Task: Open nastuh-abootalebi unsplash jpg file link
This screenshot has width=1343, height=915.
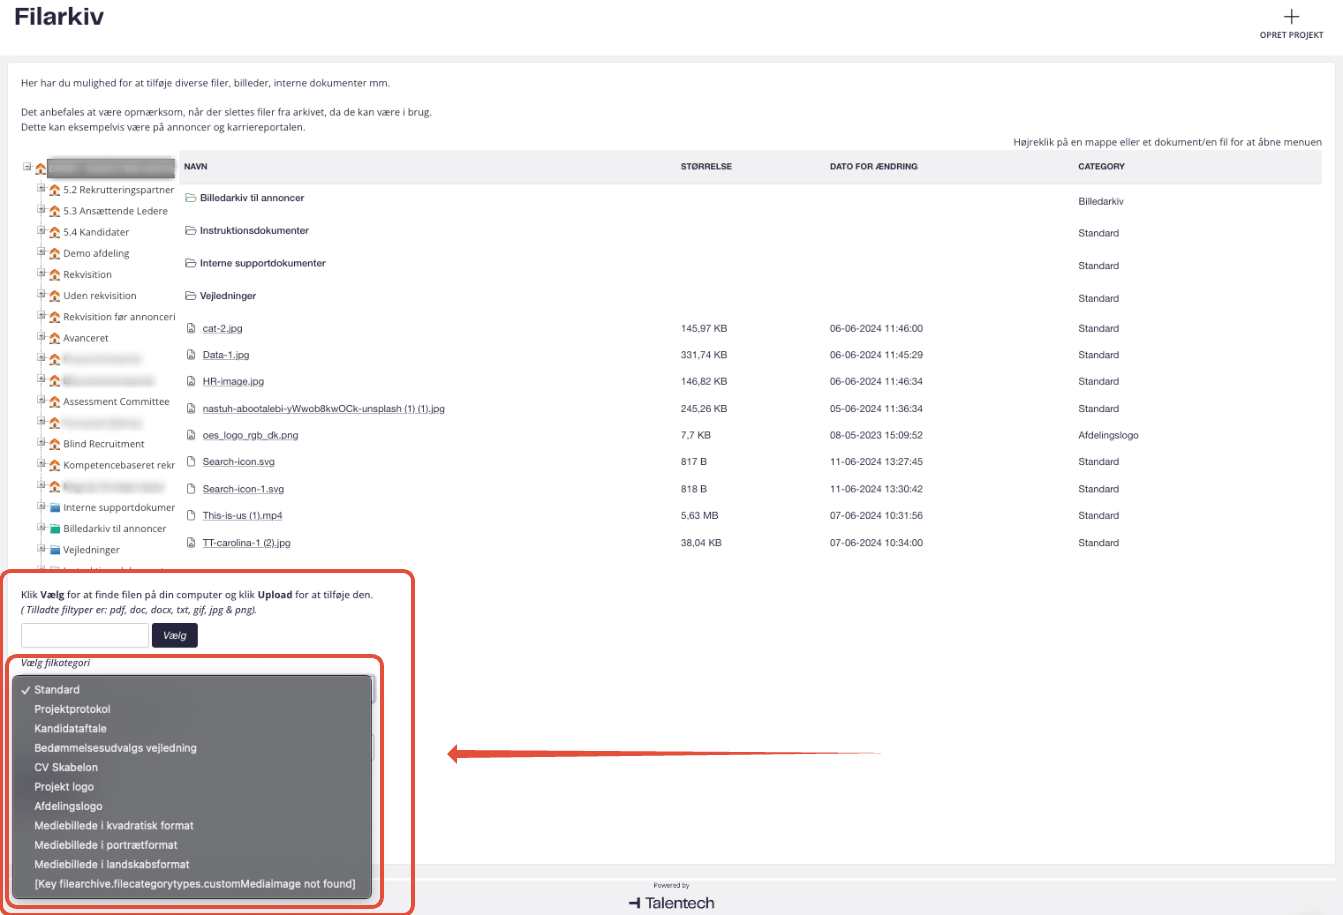Action: (323, 409)
